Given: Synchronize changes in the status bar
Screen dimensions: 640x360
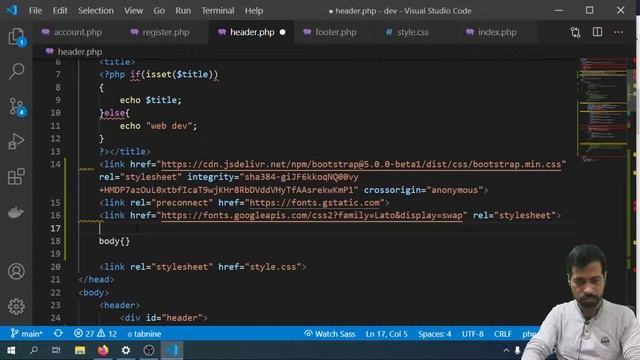Looking at the screenshot, I should (x=58, y=333).
